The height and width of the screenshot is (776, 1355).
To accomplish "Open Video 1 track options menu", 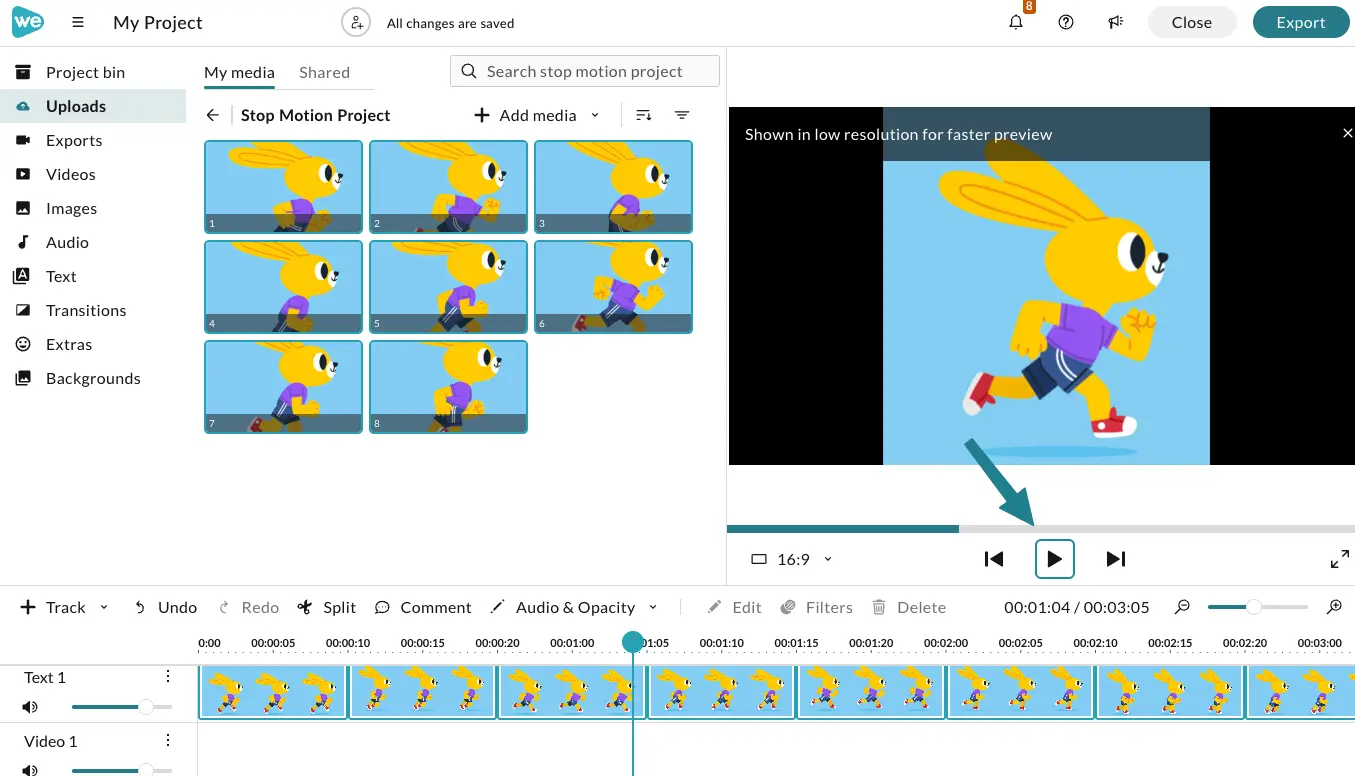I will click(x=168, y=740).
